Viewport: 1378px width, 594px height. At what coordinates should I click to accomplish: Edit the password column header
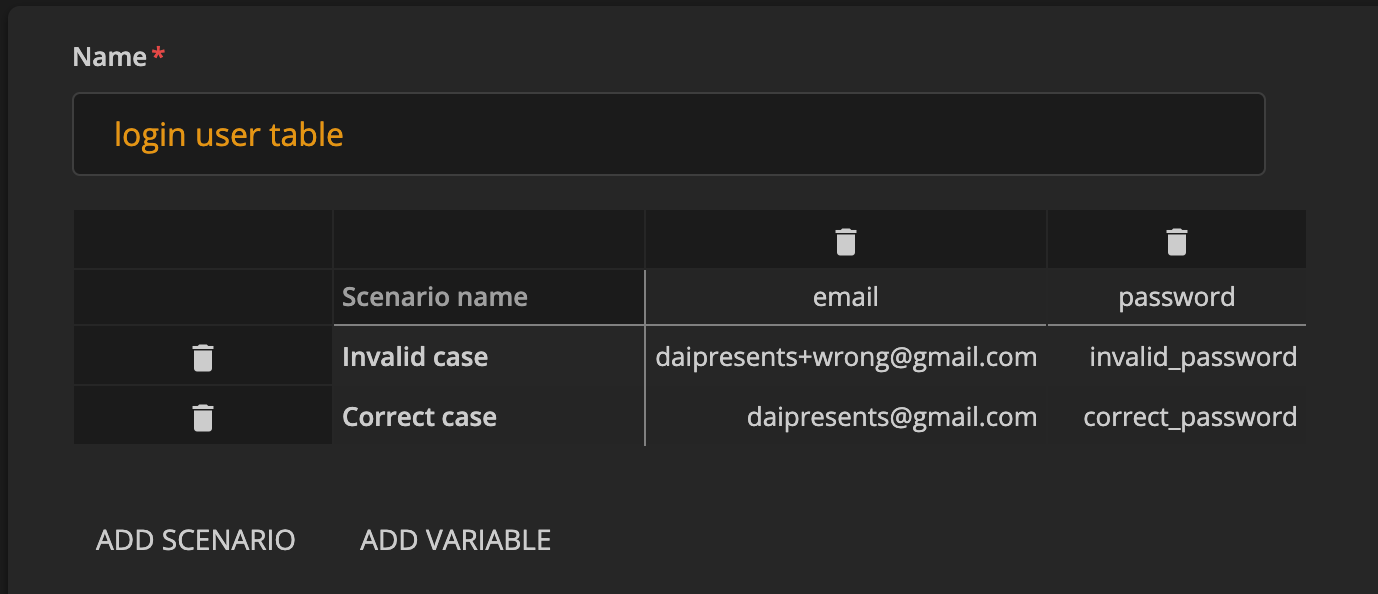1176,297
